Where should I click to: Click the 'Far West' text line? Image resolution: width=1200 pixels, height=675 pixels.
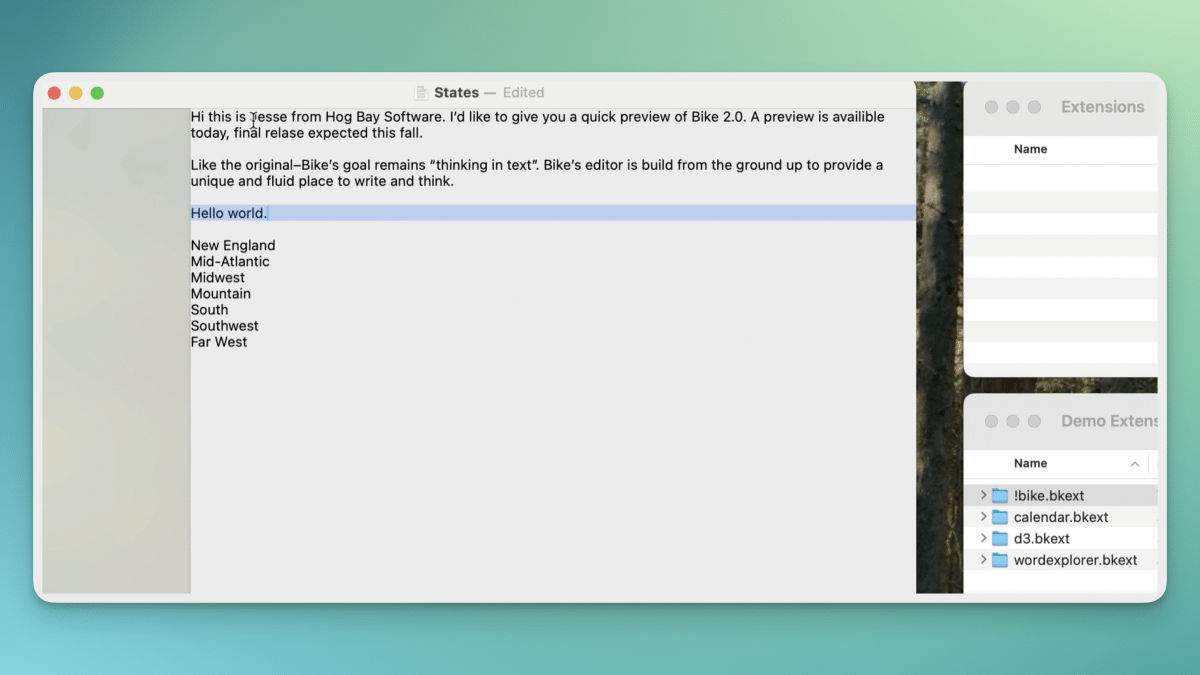pos(219,341)
